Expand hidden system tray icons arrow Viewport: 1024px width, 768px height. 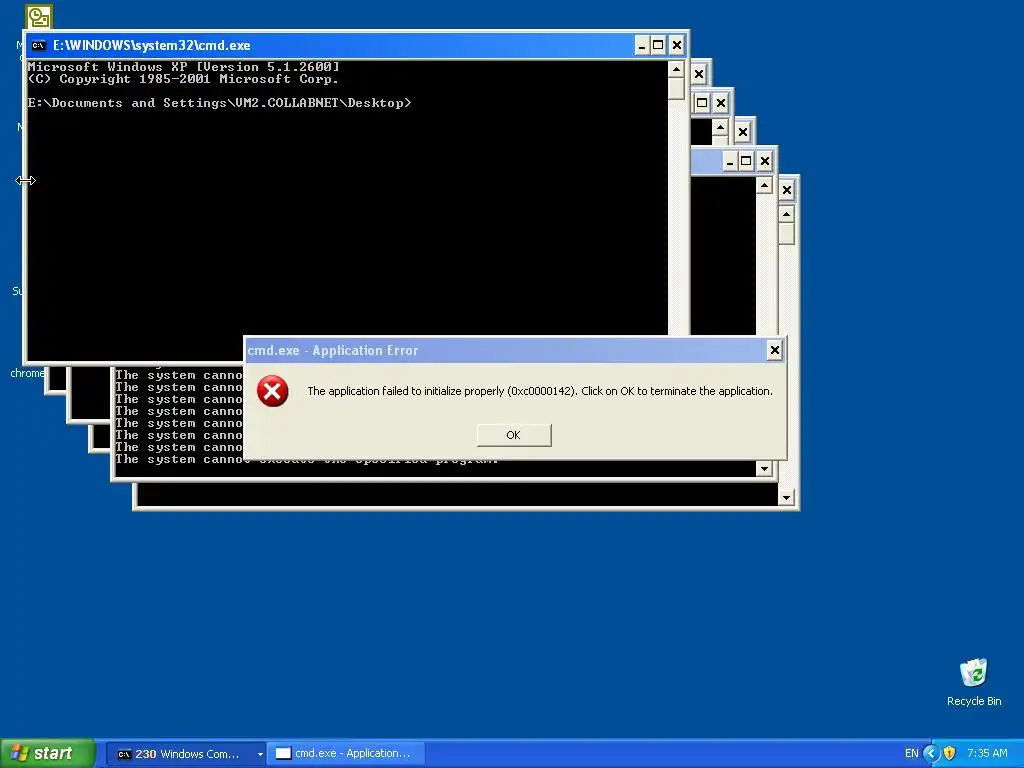click(931, 754)
